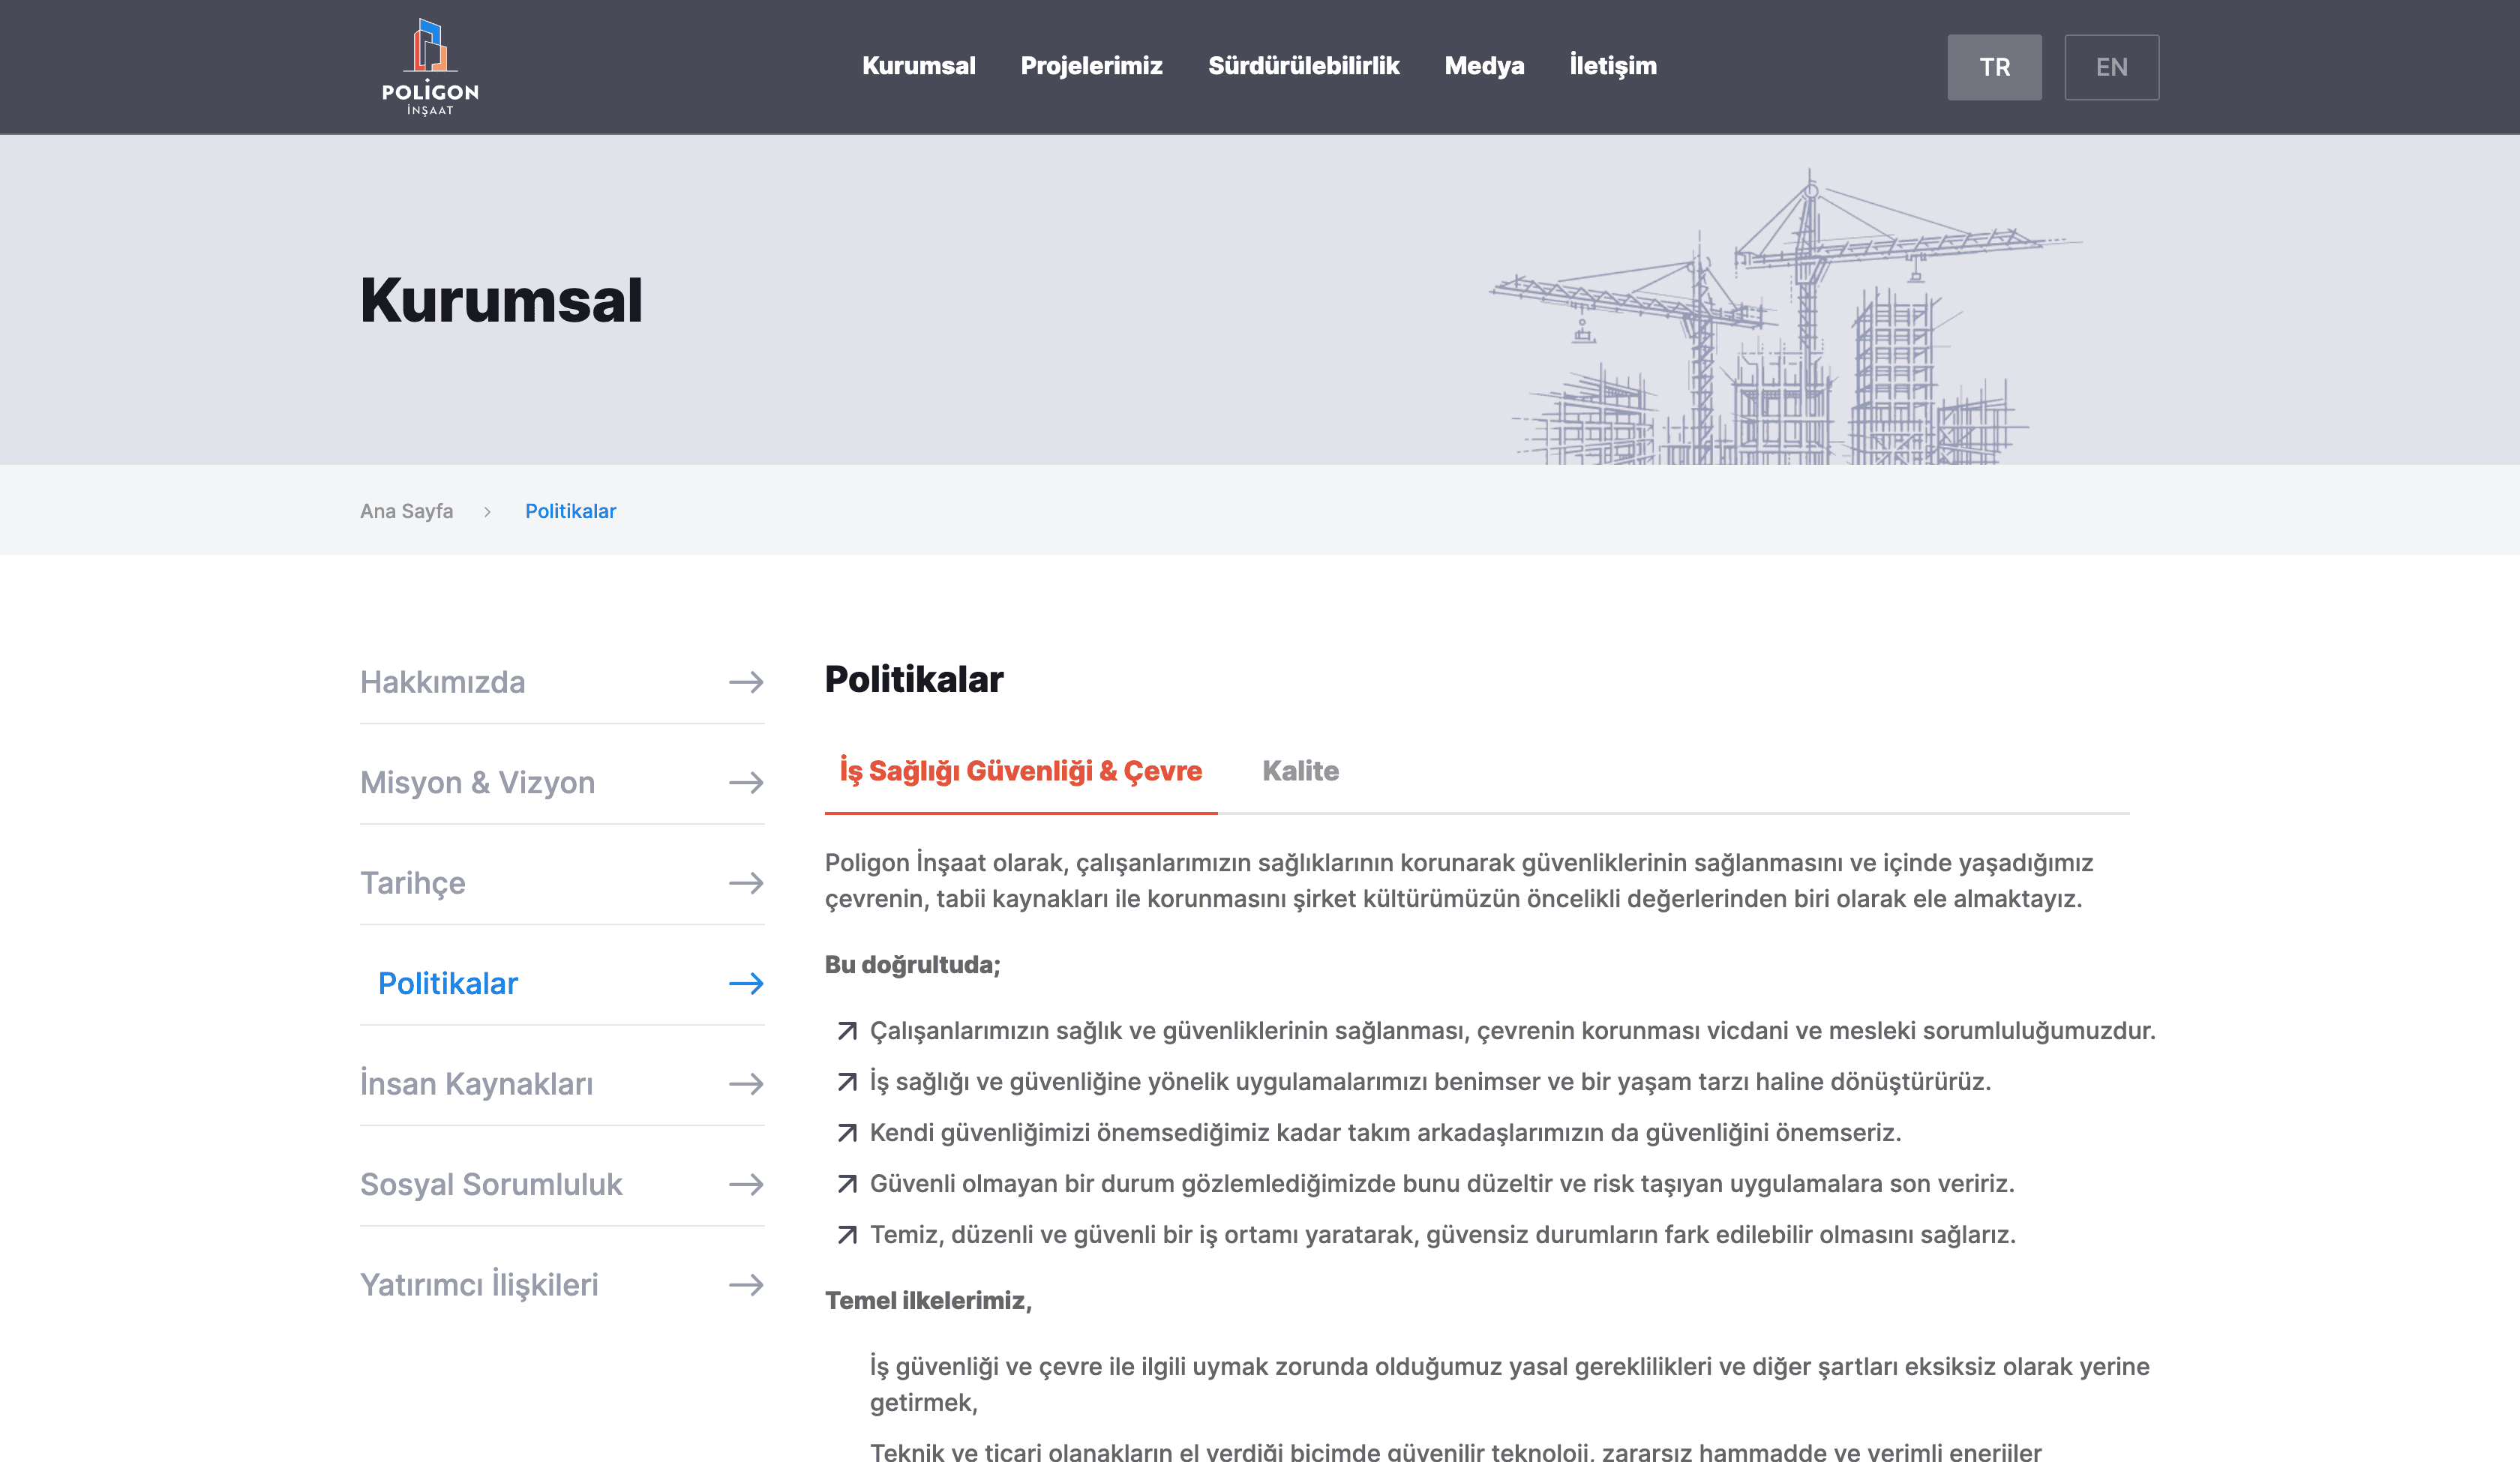Switch site language to TR
The image size is (2520, 1462).
pyautogui.click(x=1994, y=67)
